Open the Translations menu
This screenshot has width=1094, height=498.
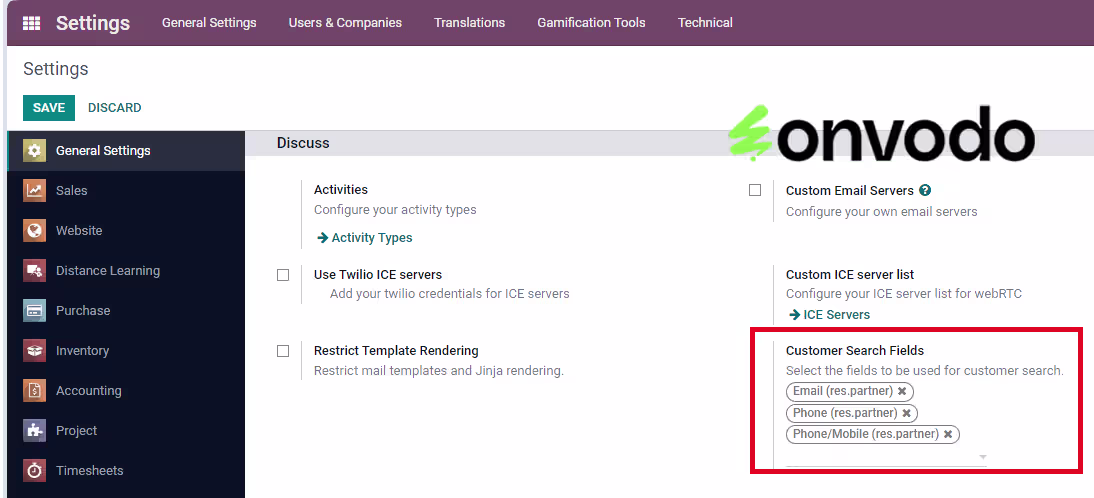tap(470, 23)
